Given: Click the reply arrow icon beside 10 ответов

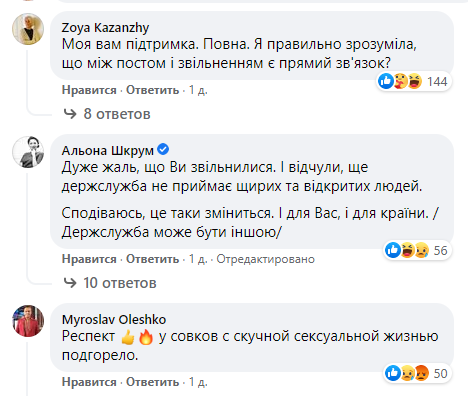Looking at the screenshot, I should [x=70, y=283].
